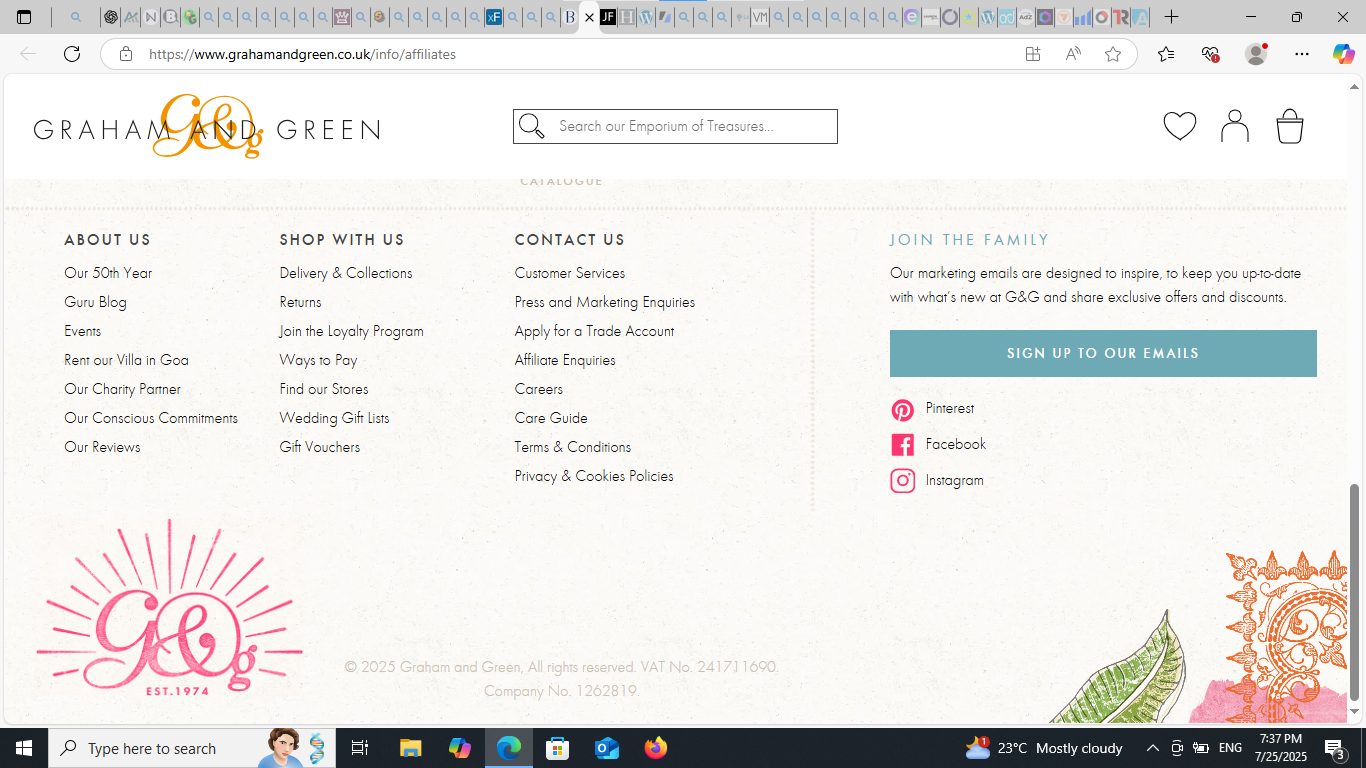This screenshot has width=1366, height=768.
Task: Refresh the page in the browser
Action: tap(72, 54)
